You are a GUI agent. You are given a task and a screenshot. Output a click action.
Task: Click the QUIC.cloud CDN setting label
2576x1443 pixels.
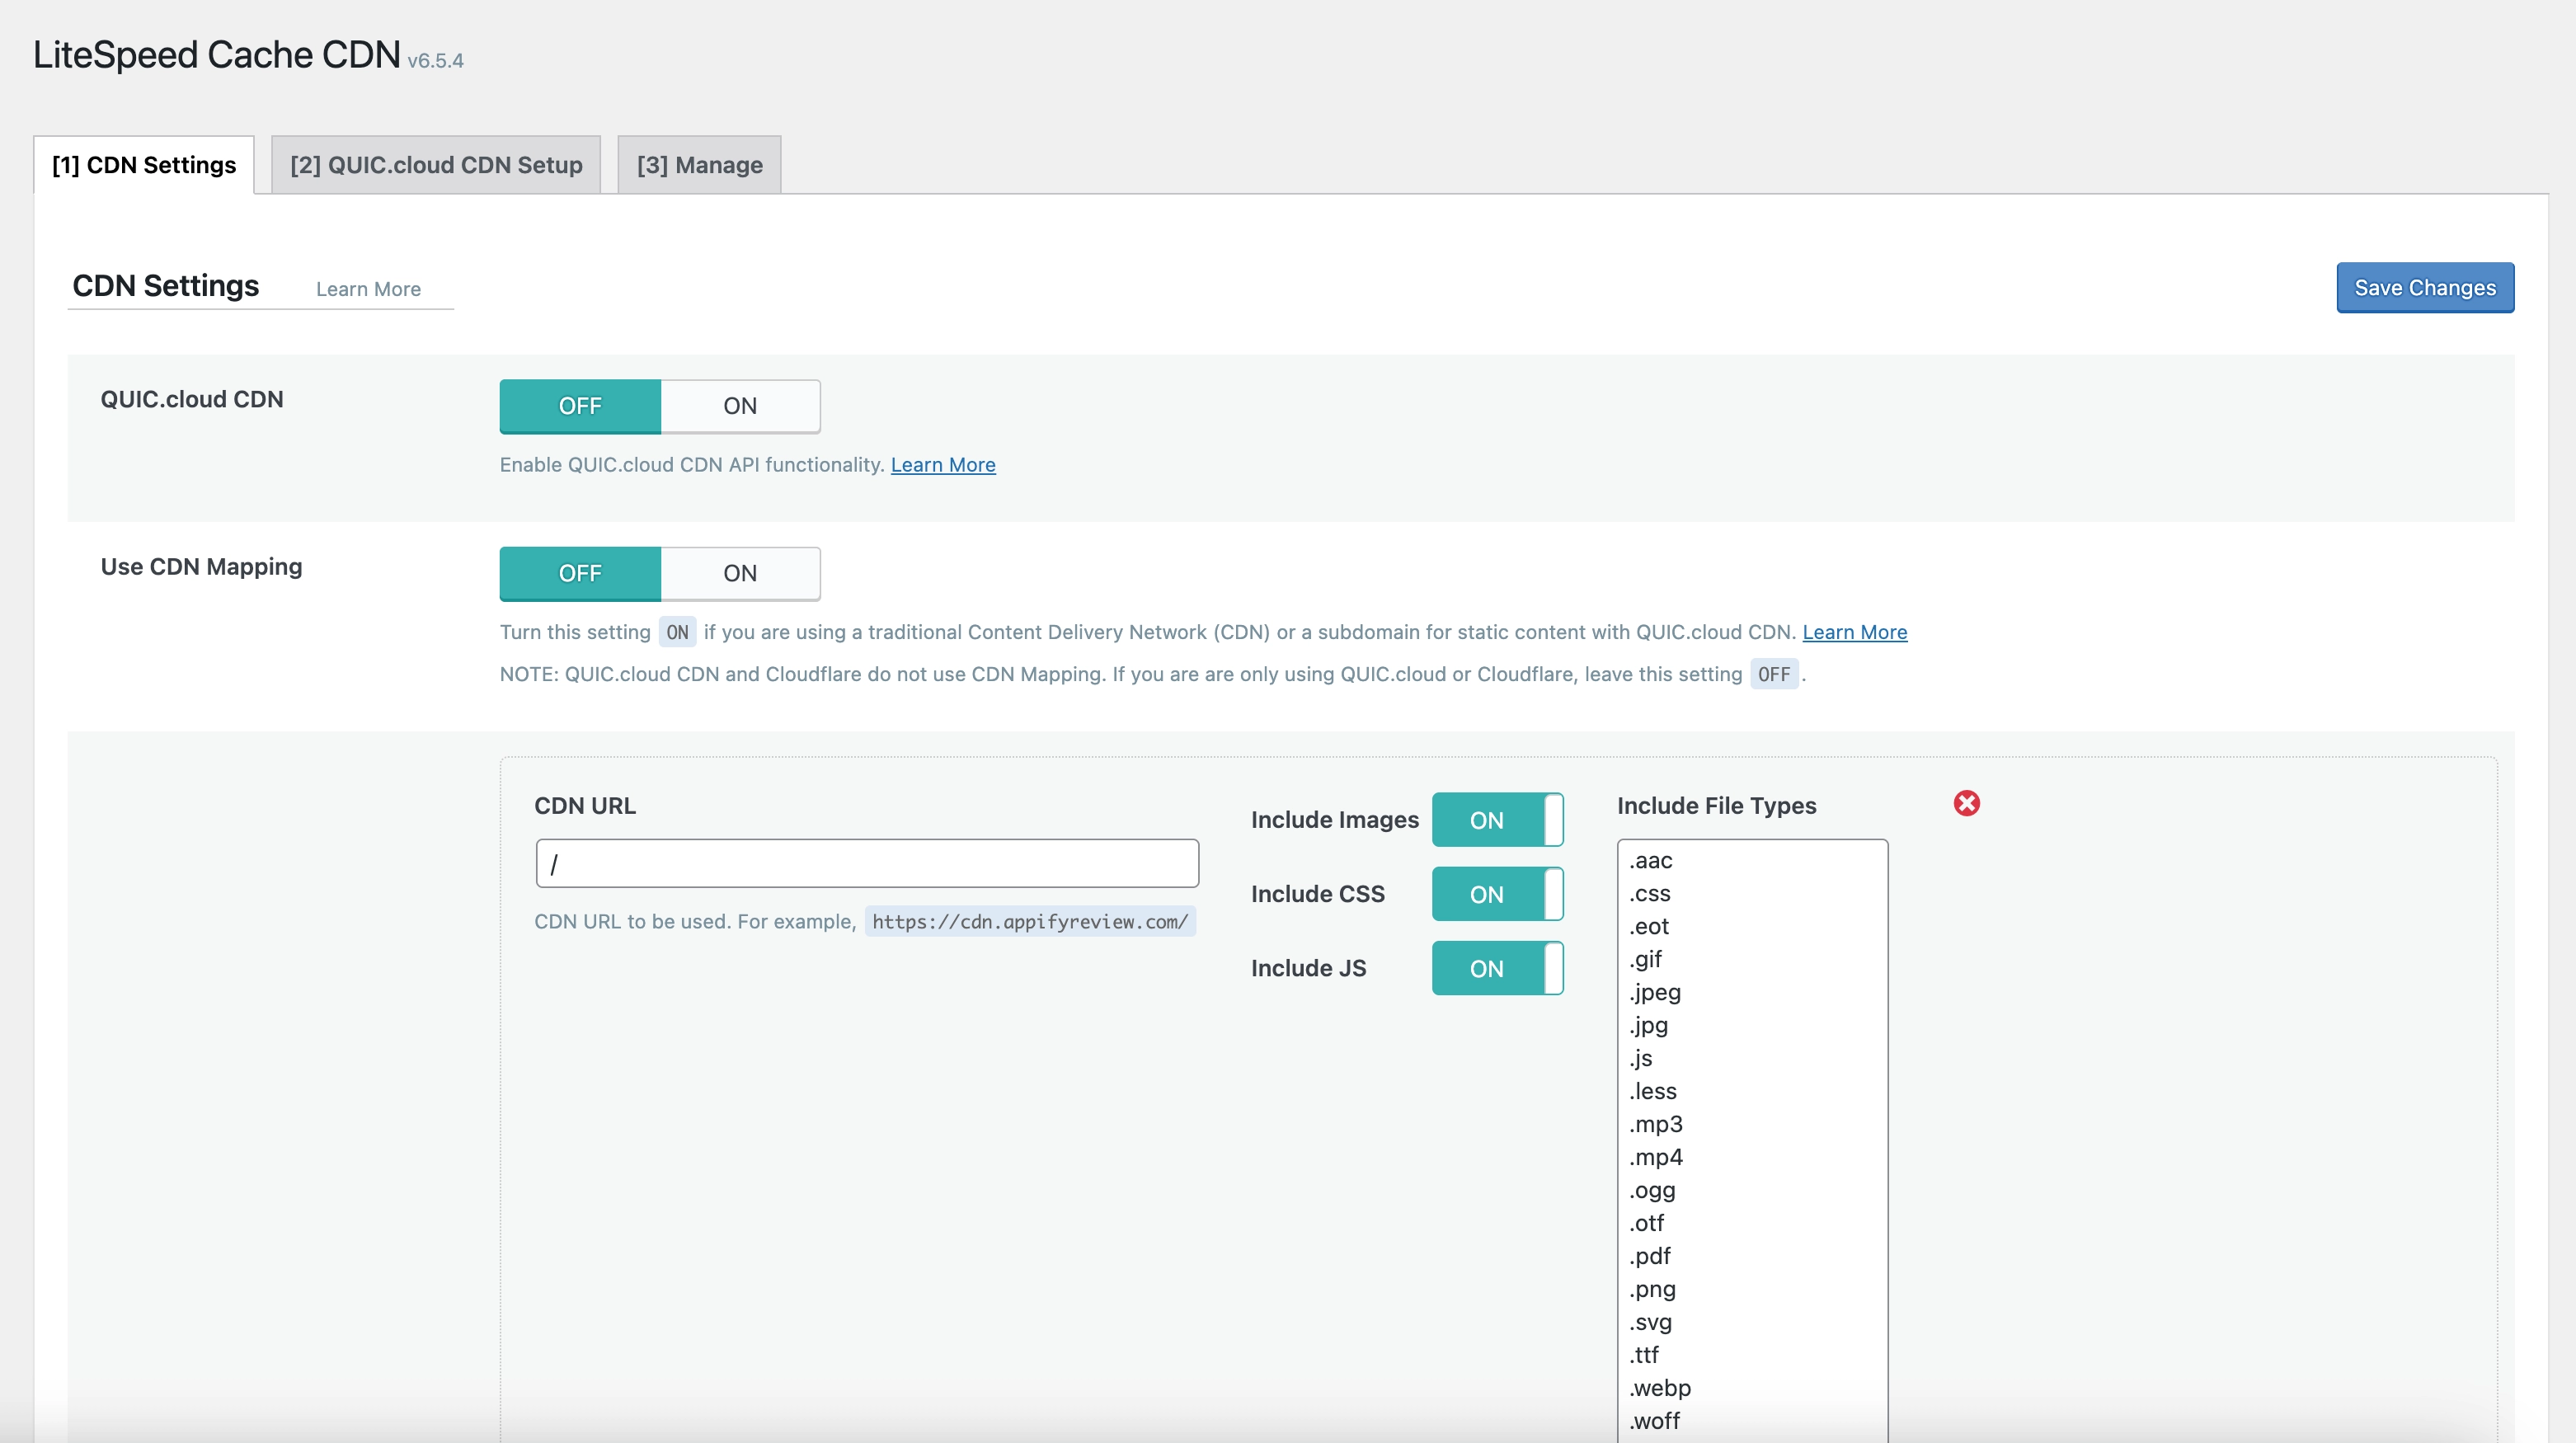coord(192,400)
